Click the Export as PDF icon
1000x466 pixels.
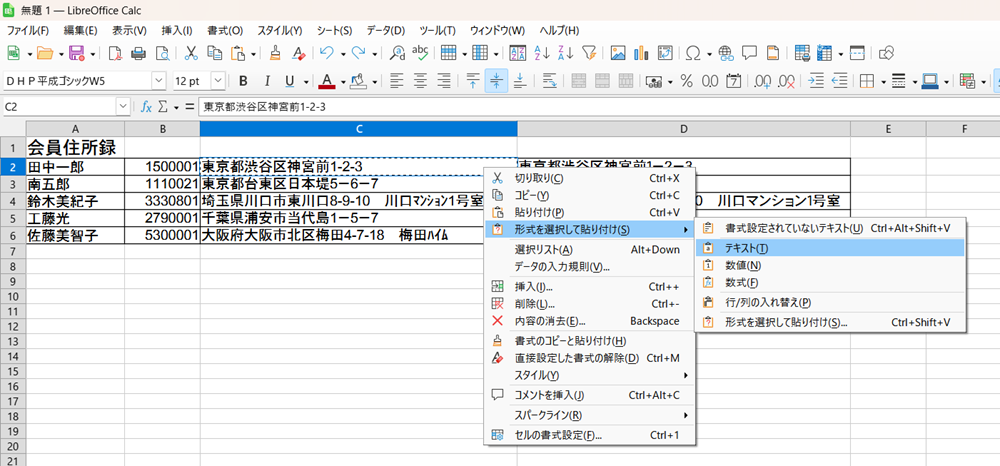tap(115, 54)
